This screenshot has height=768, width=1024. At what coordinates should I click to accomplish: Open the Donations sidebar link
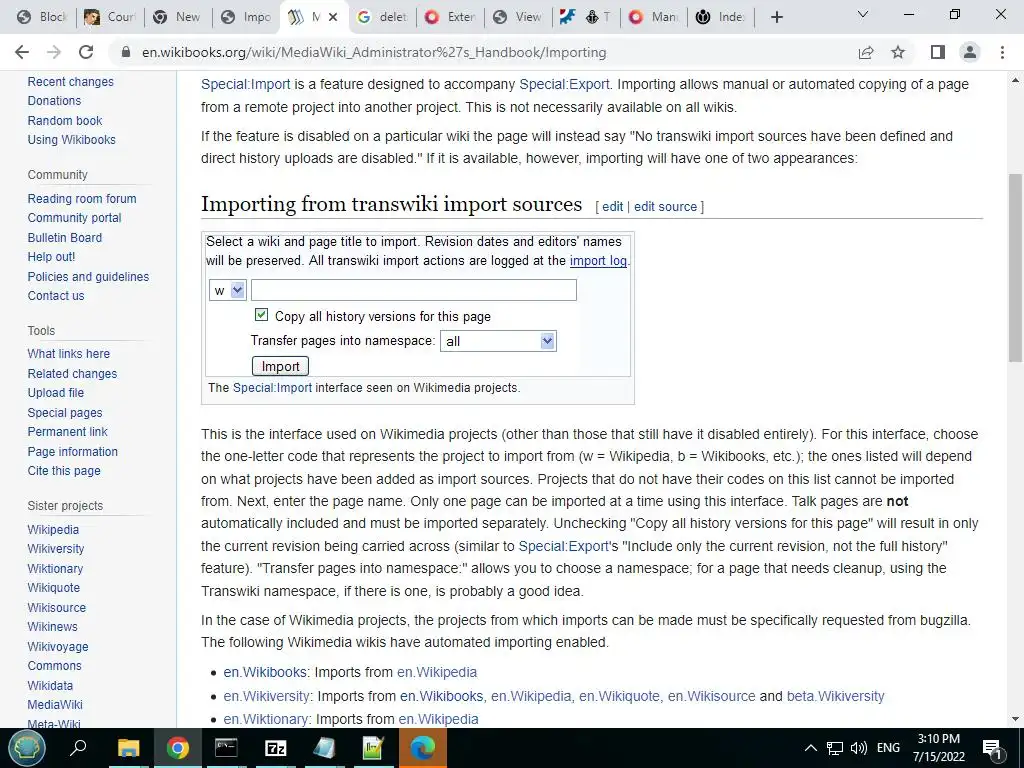(x=54, y=101)
